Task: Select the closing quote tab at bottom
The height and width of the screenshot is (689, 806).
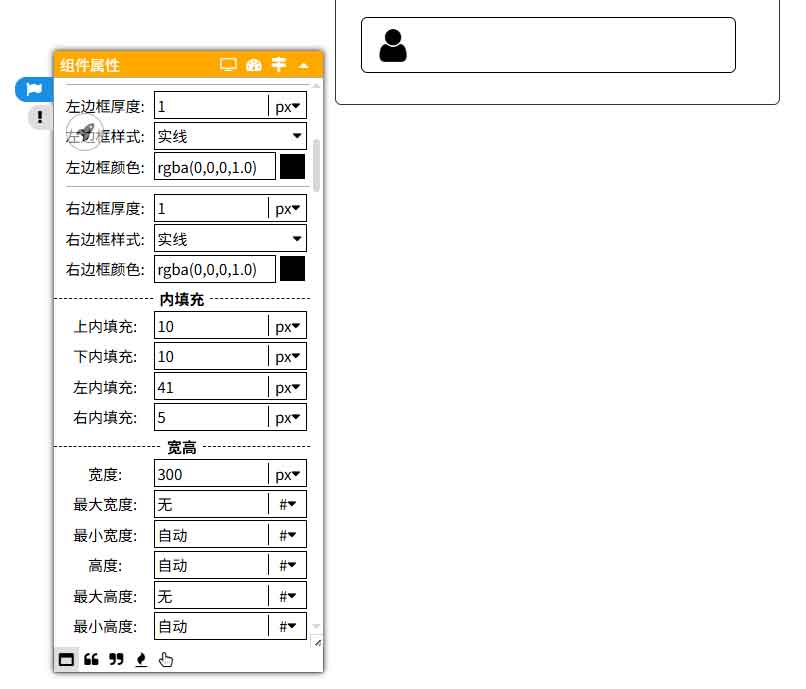Action: pyautogui.click(x=116, y=659)
